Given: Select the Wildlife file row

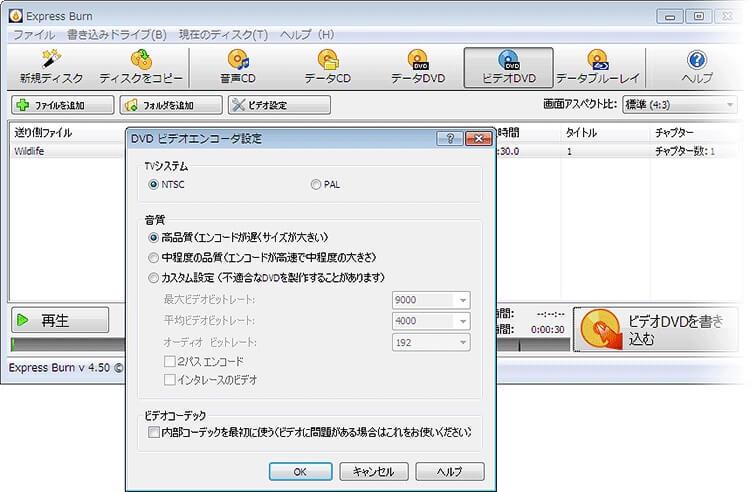Looking at the screenshot, I should point(67,151).
